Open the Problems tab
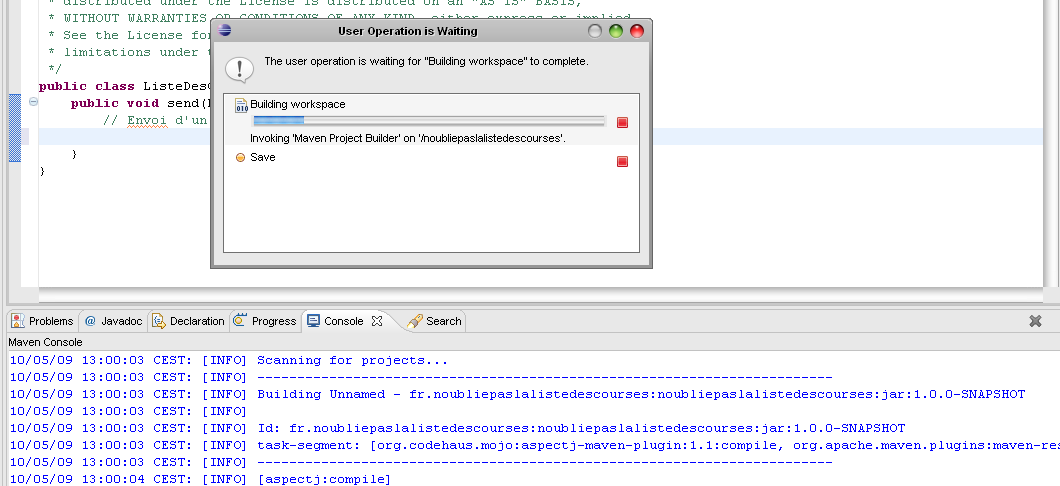 [43, 321]
